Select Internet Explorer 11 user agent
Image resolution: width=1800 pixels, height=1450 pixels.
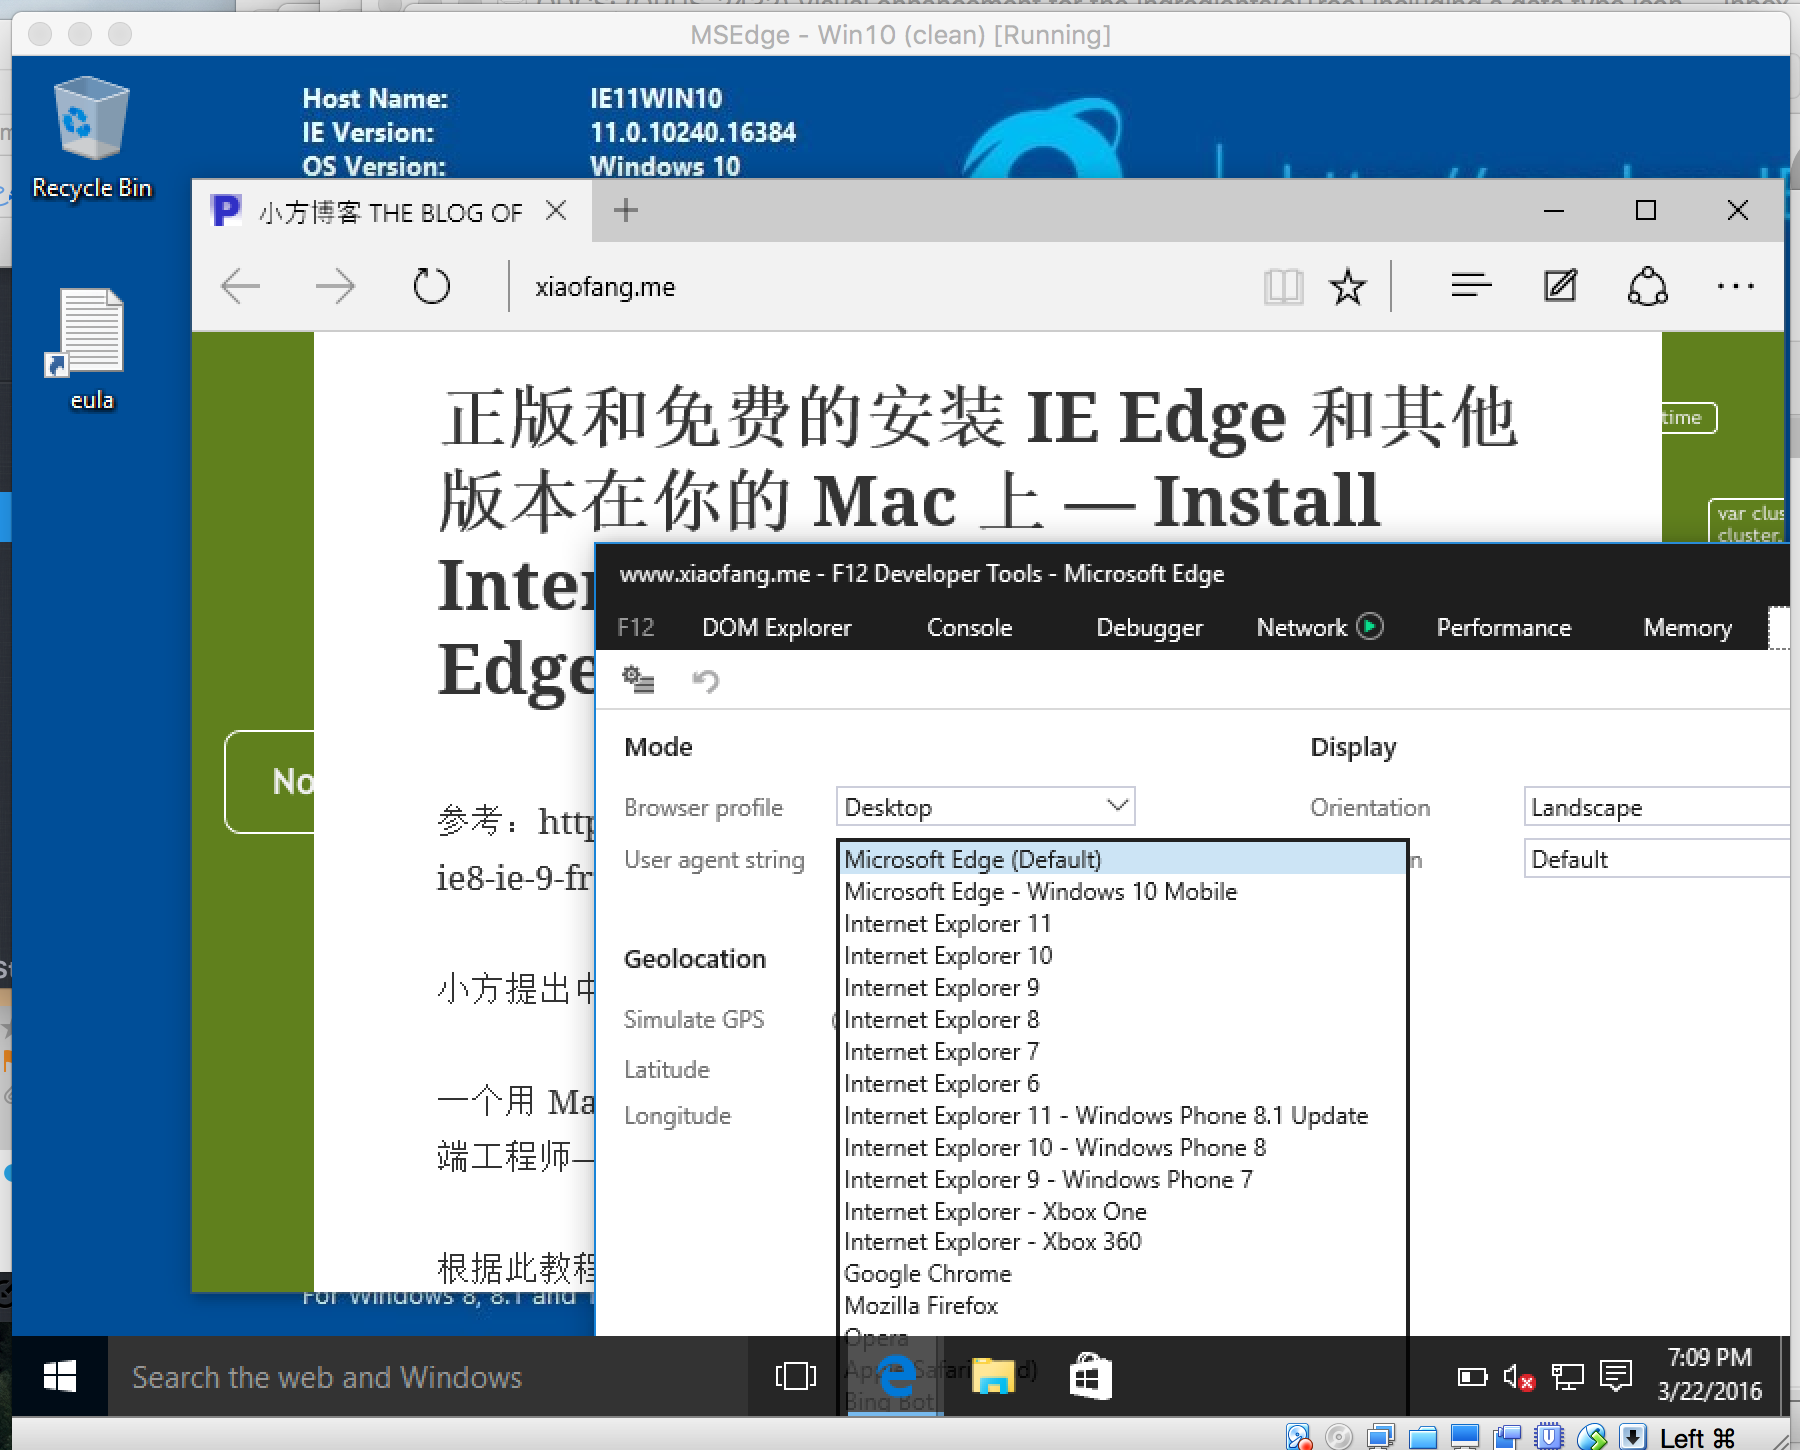point(1122,923)
